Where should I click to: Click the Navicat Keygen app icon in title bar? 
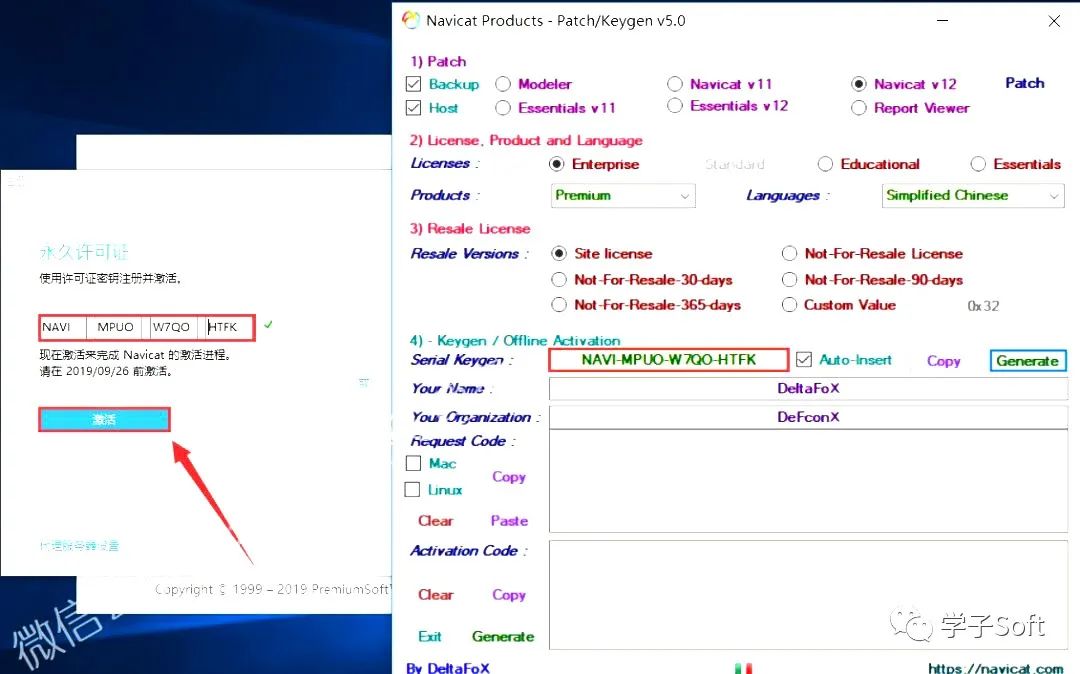(x=411, y=20)
